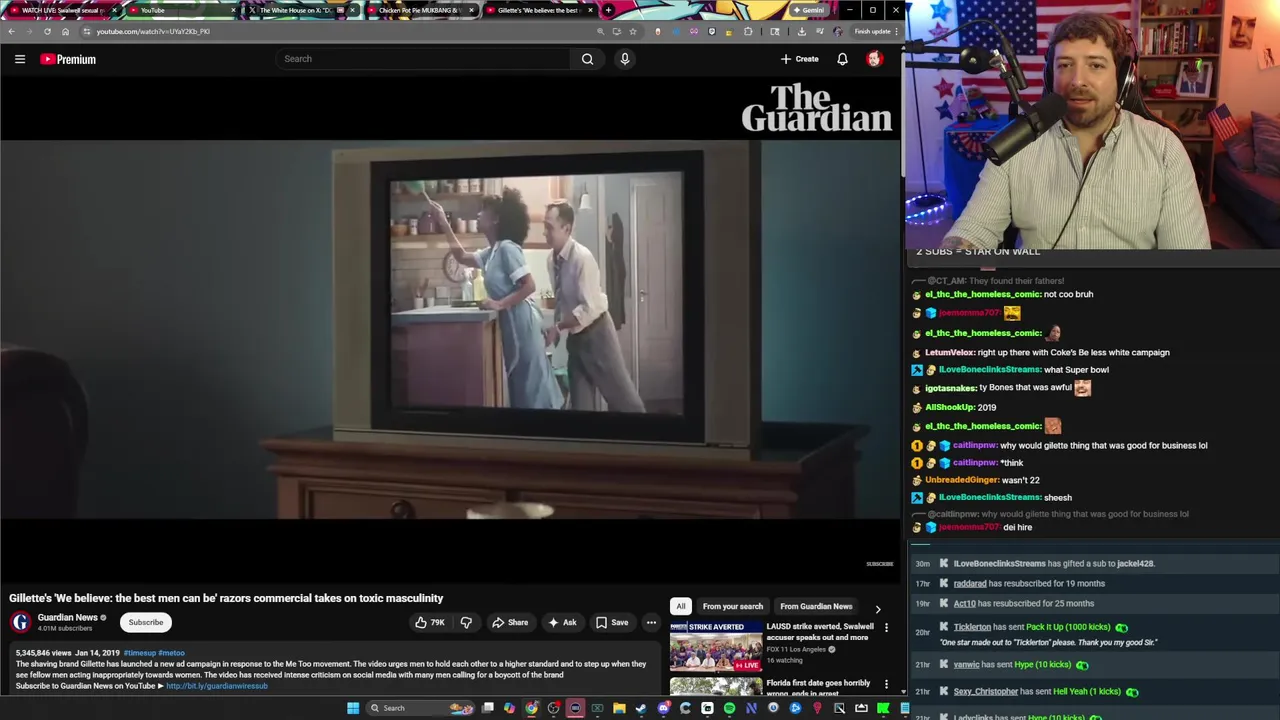Select the All filter chip
1280x720 pixels.
tap(681, 606)
